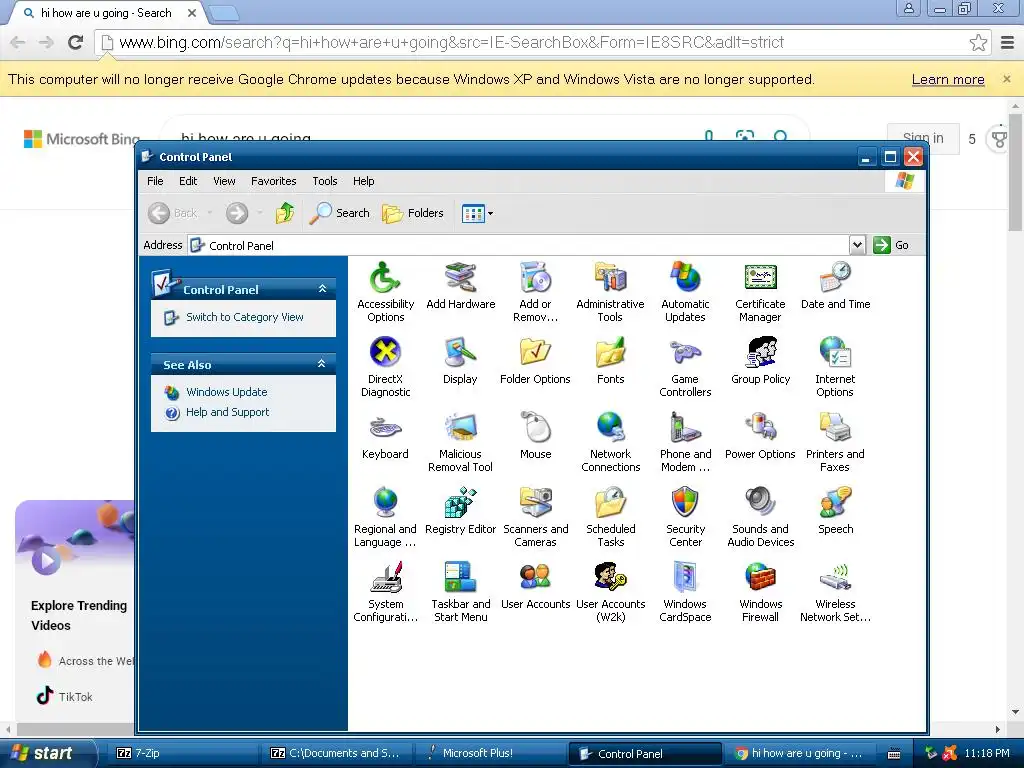Screen dimensions: 1024x768
Task: Open Add Hardware wizard icon
Action: [x=460, y=285]
